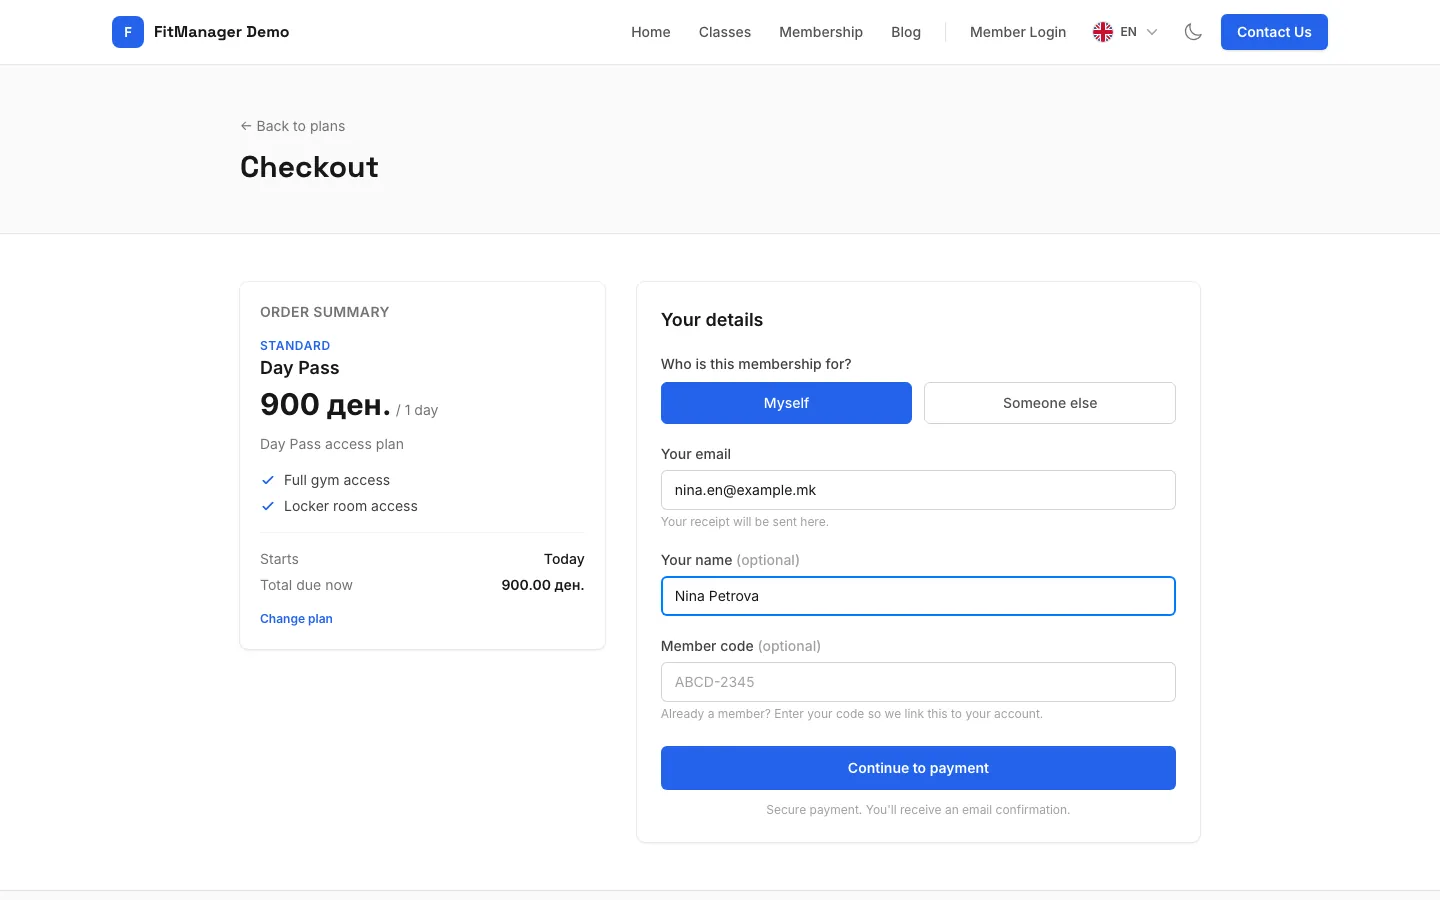Click the 900.00 ден. total amount
1440x900 pixels.
[543, 585]
